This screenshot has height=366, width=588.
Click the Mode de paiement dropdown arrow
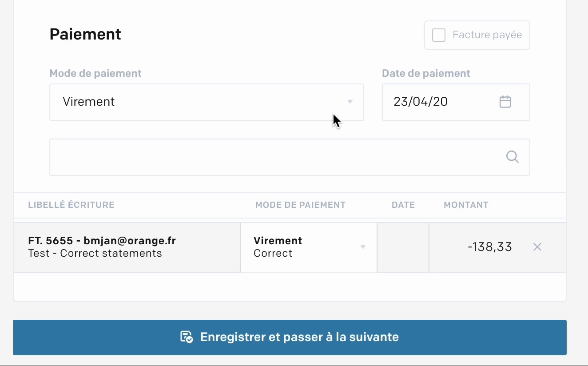click(350, 102)
